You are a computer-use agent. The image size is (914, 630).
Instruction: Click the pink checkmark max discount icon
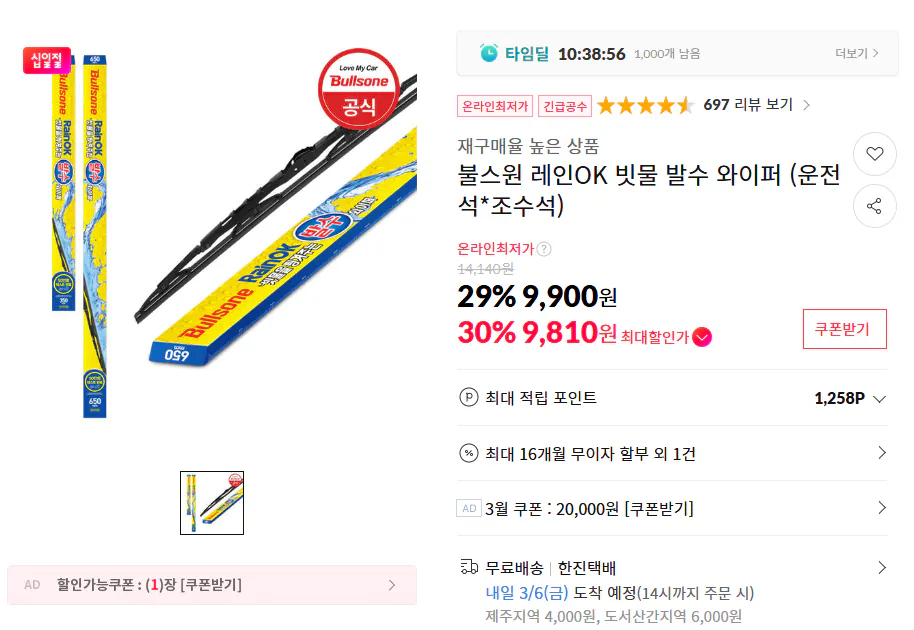coord(702,337)
